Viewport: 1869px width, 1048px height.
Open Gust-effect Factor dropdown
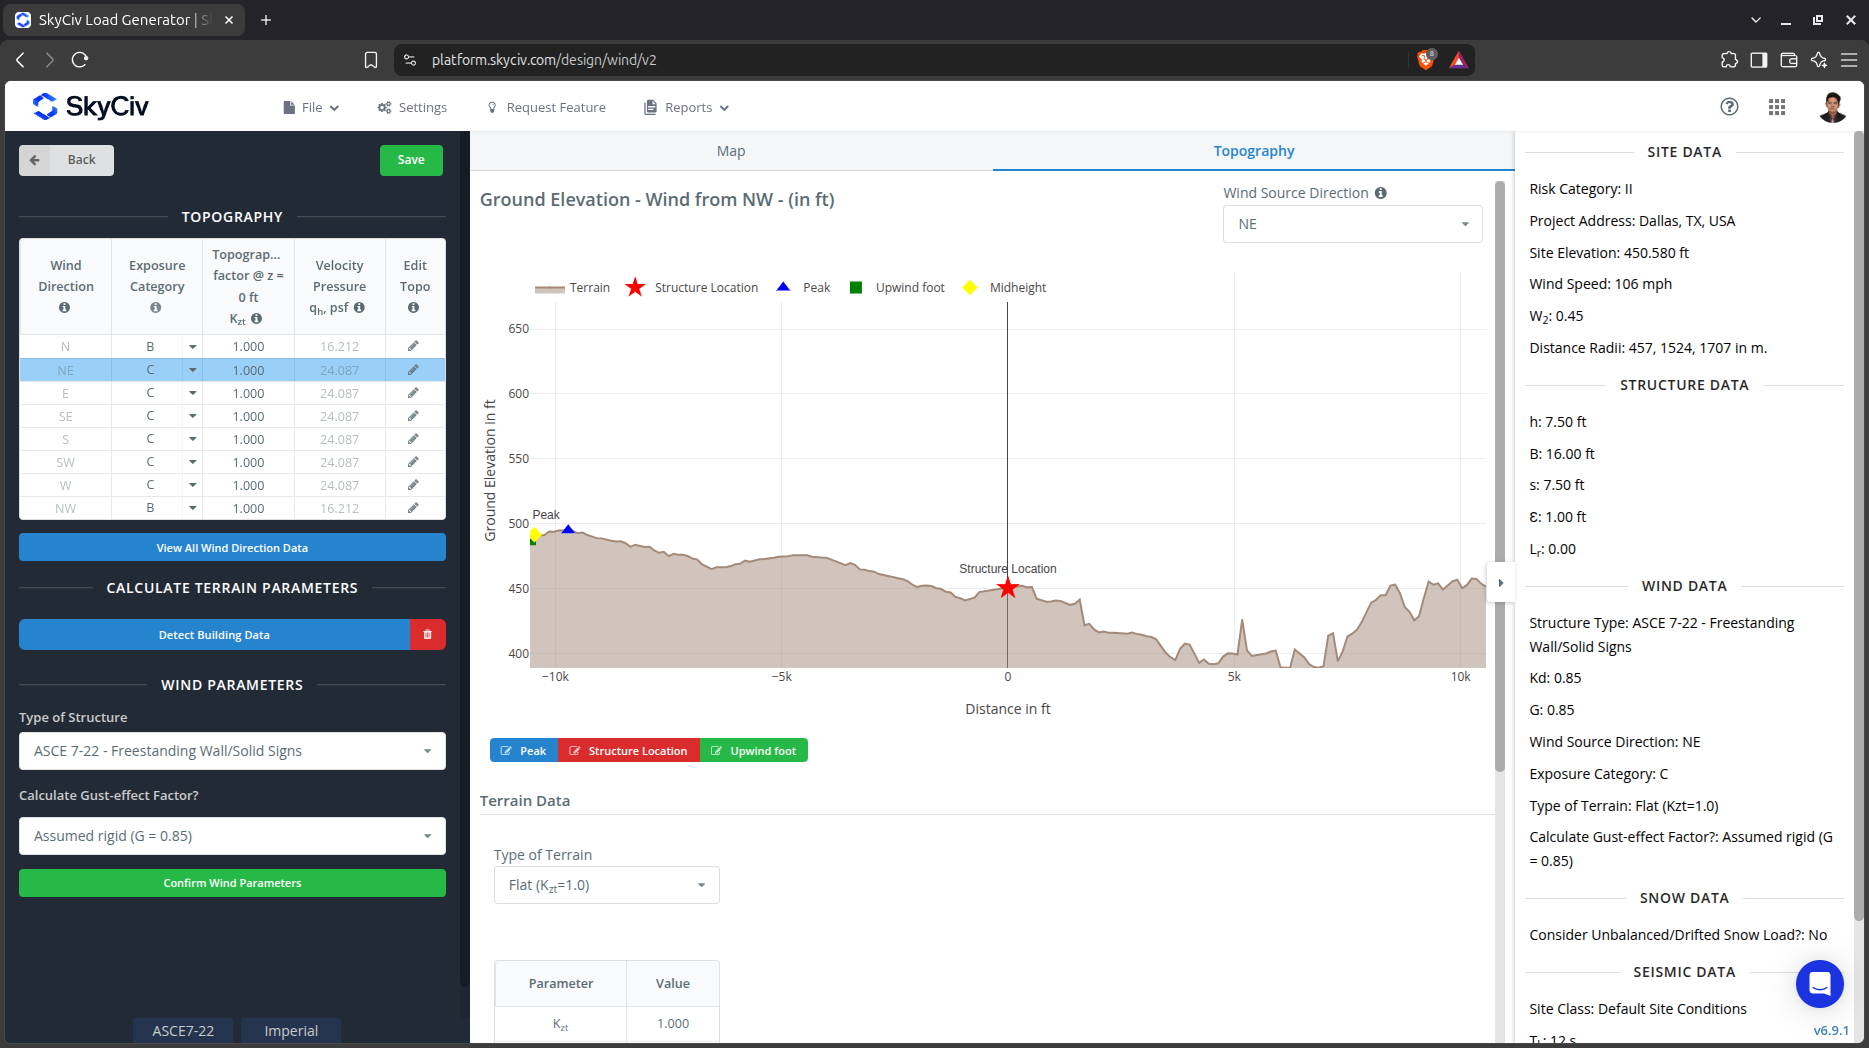232,836
